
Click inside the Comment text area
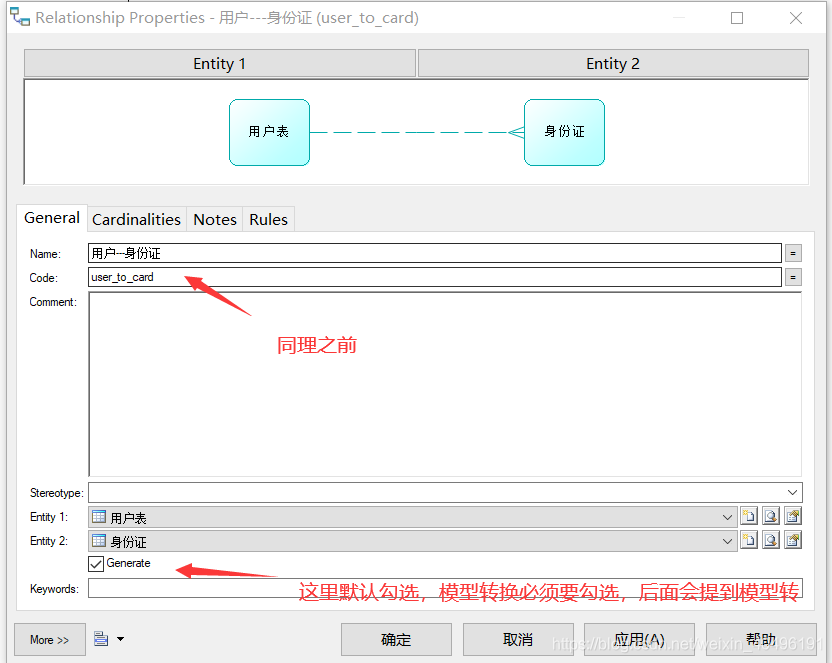pyautogui.click(x=445, y=384)
